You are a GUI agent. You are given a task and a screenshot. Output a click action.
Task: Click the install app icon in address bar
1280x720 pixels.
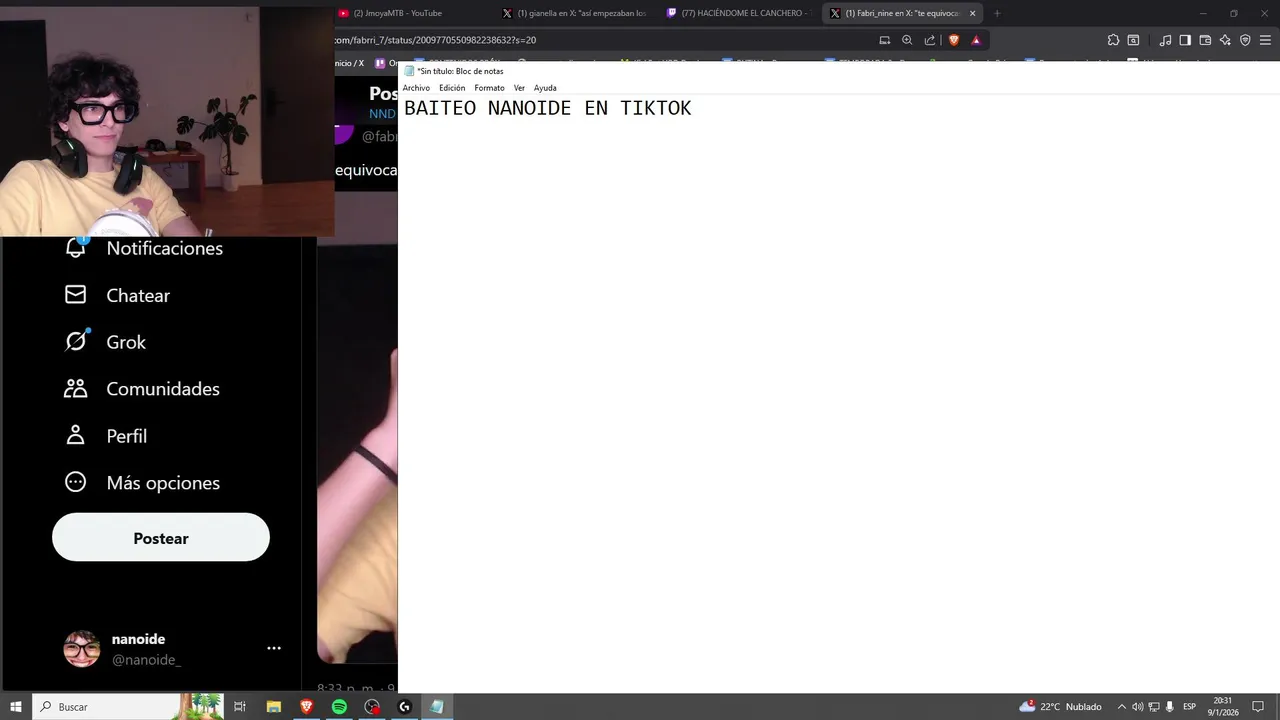click(x=885, y=40)
